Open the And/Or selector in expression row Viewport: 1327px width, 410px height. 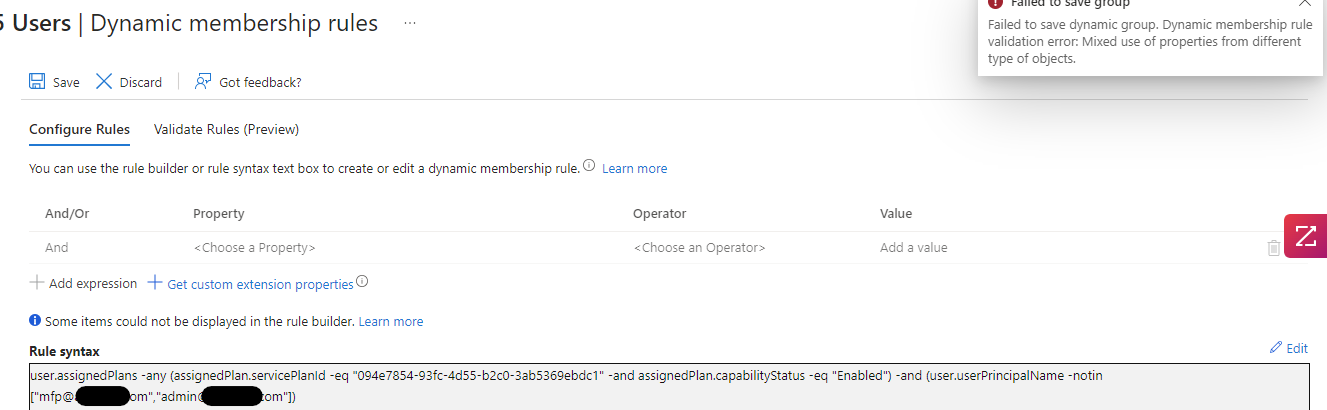[x=57, y=248]
